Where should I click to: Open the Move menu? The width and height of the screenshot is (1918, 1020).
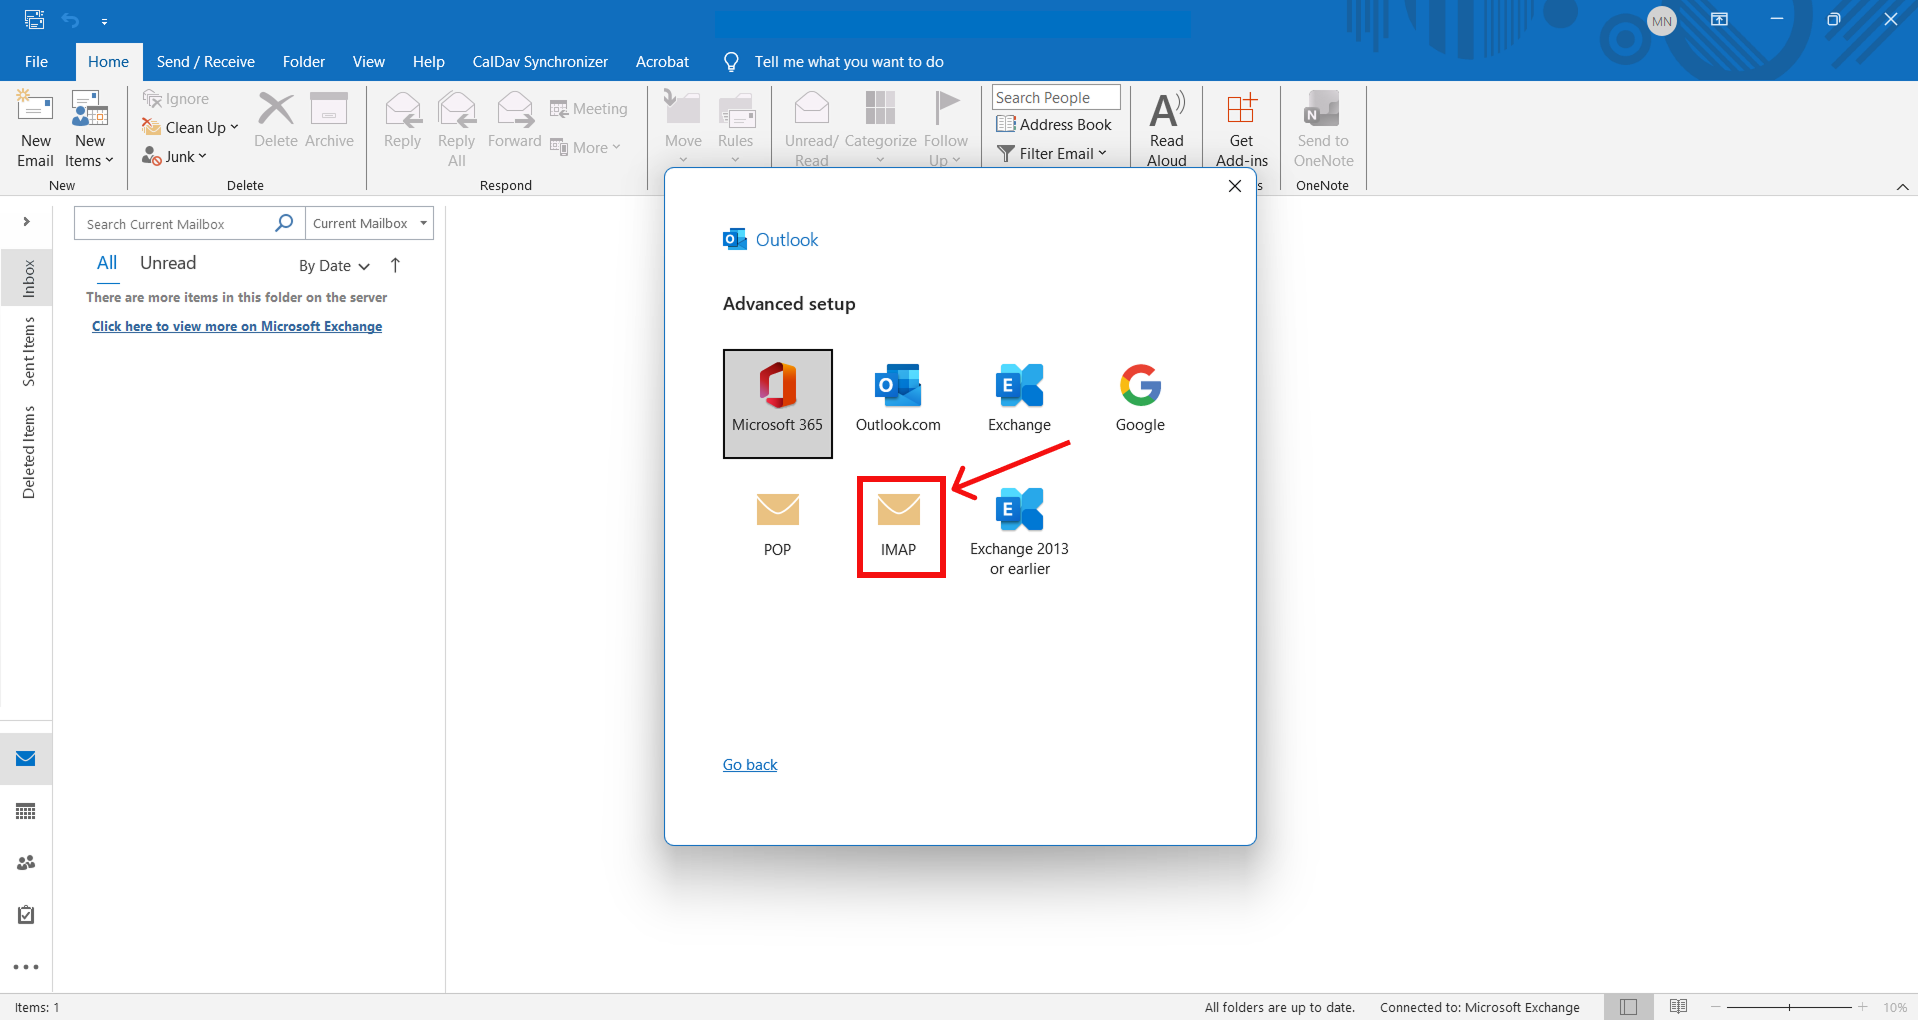683,128
